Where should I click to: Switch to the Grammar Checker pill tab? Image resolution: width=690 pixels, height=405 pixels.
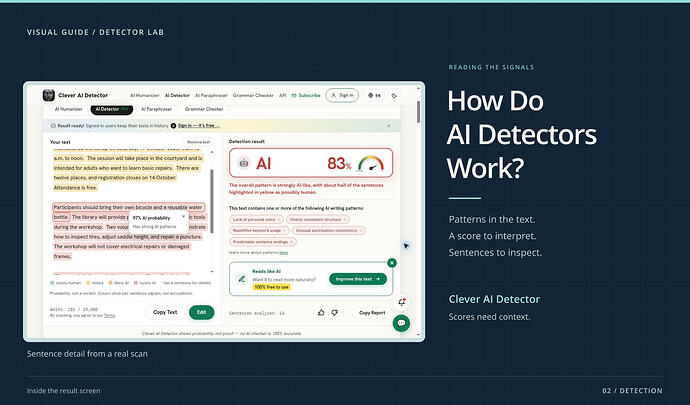pyautogui.click(x=204, y=109)
